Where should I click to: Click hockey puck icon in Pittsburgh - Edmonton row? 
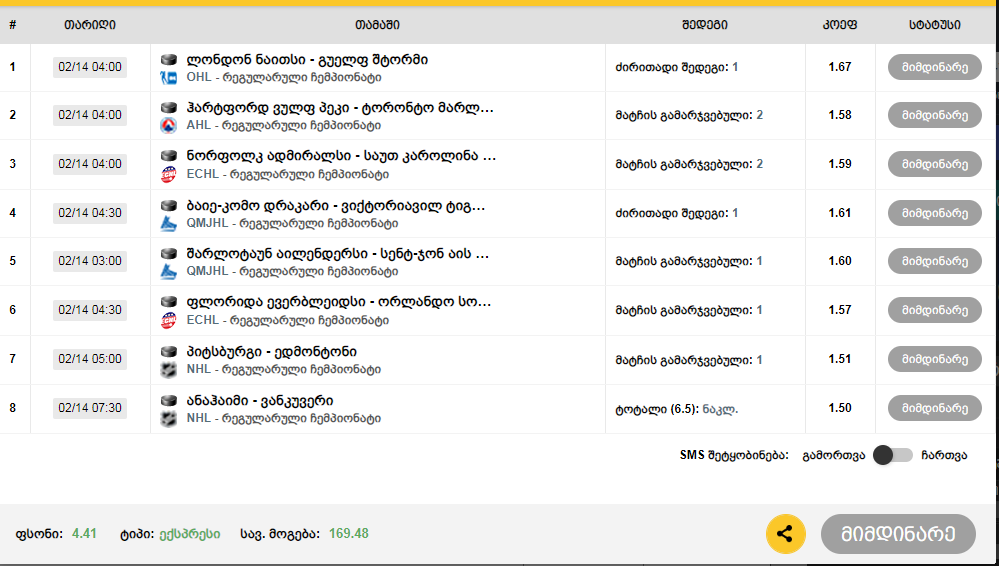click(x=168, y=352)
